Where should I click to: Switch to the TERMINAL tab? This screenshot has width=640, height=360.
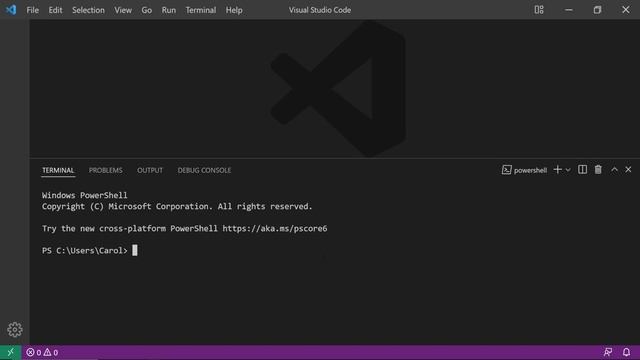point(58,170)
